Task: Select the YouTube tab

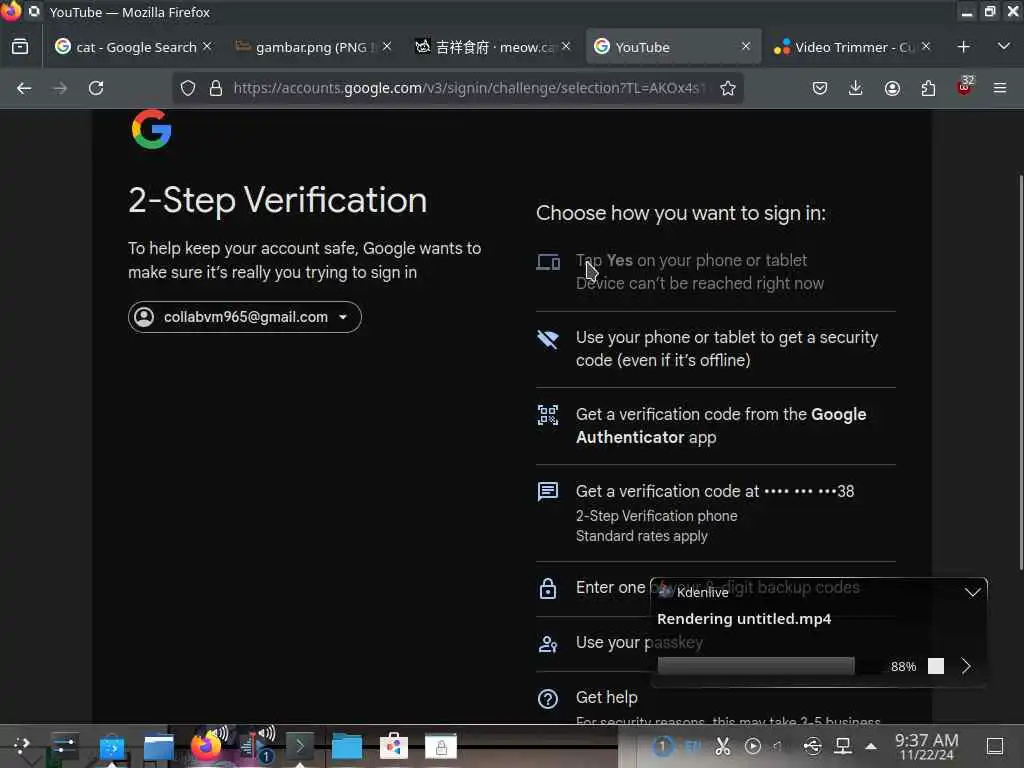Action: point(673,47)
